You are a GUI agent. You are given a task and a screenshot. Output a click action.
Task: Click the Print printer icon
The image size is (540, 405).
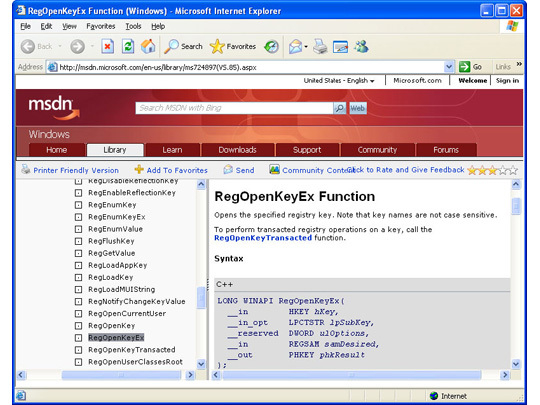click(x=320, y=46)
